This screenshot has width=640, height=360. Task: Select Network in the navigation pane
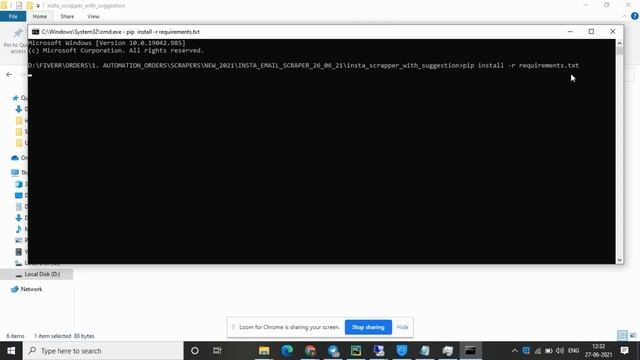[31, 289]
